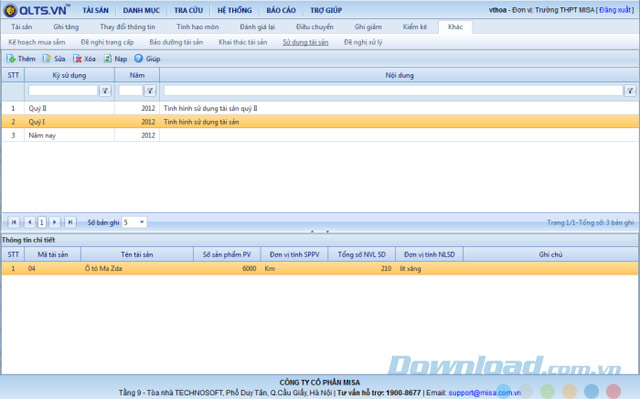Click Ghi chú column header
The image size is (640, 399).
[x=551, y=254]
